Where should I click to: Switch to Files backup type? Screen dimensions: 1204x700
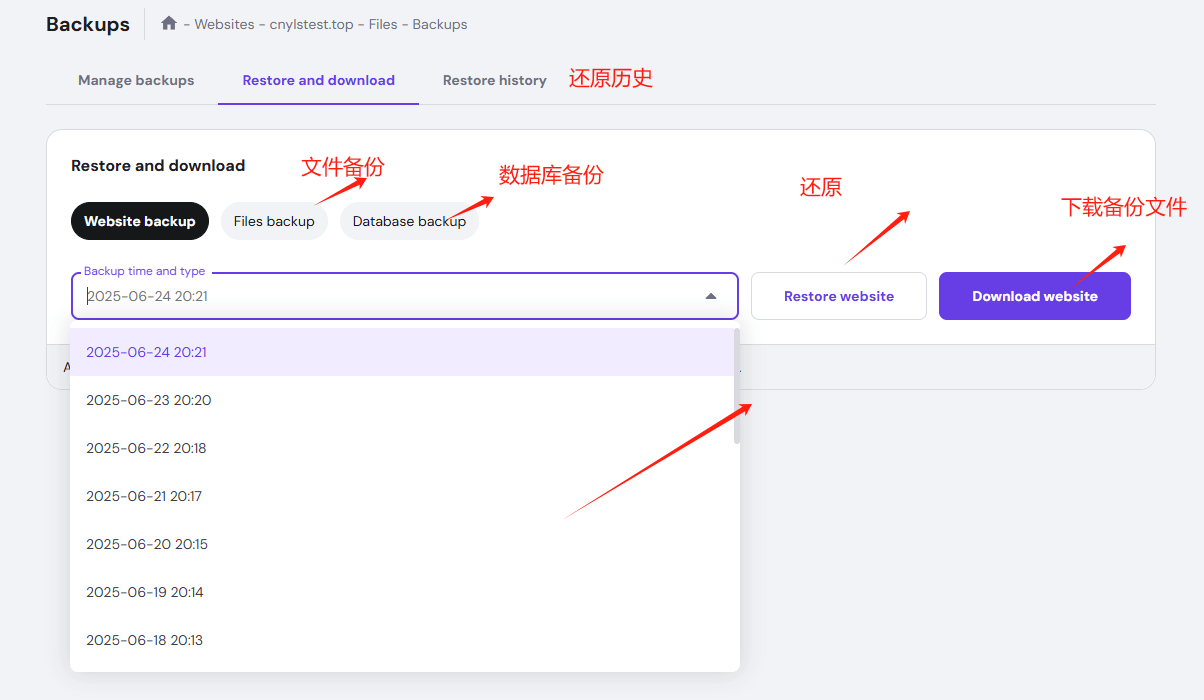(x=274, y=221)
